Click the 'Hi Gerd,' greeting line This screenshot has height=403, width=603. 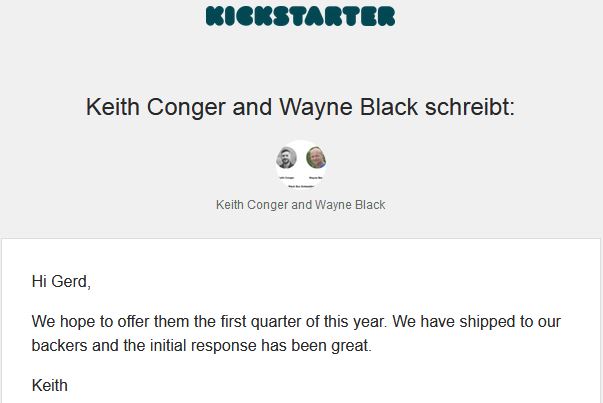[61, 281]
